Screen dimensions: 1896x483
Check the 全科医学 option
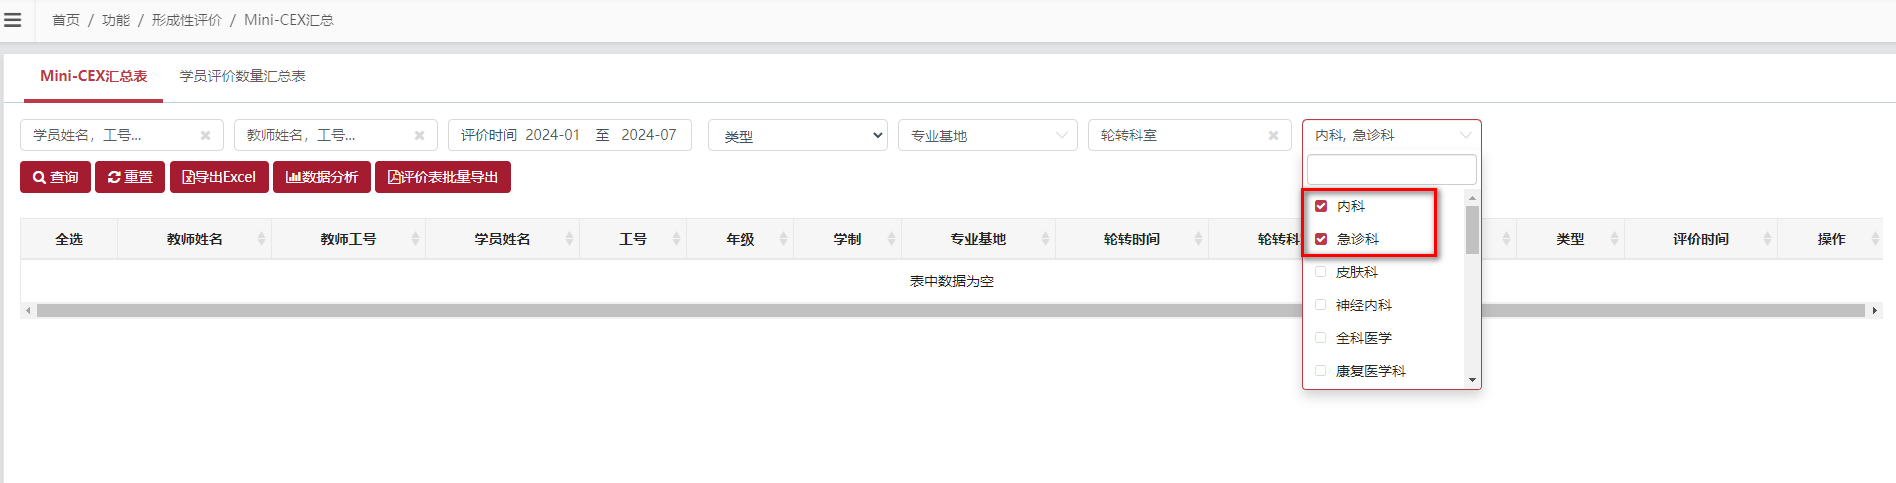pos(1321,338)
